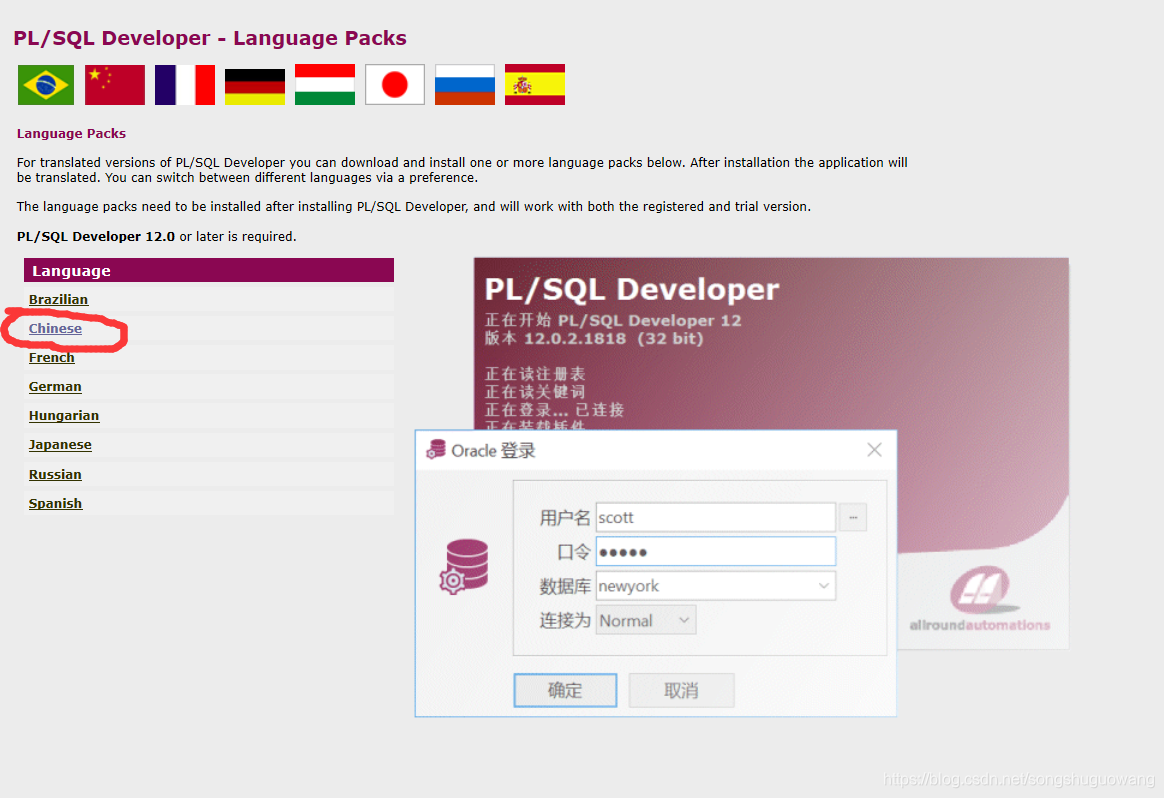Click the 确定 confirm button
This screenshot has height=798, width=1164.
tap(565, 690)
